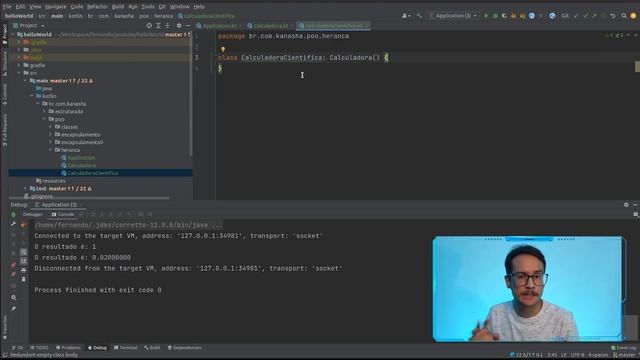640x360 pixels.
Task: Open the Search Everywhere magnifier icon
Action: [624, 16]
